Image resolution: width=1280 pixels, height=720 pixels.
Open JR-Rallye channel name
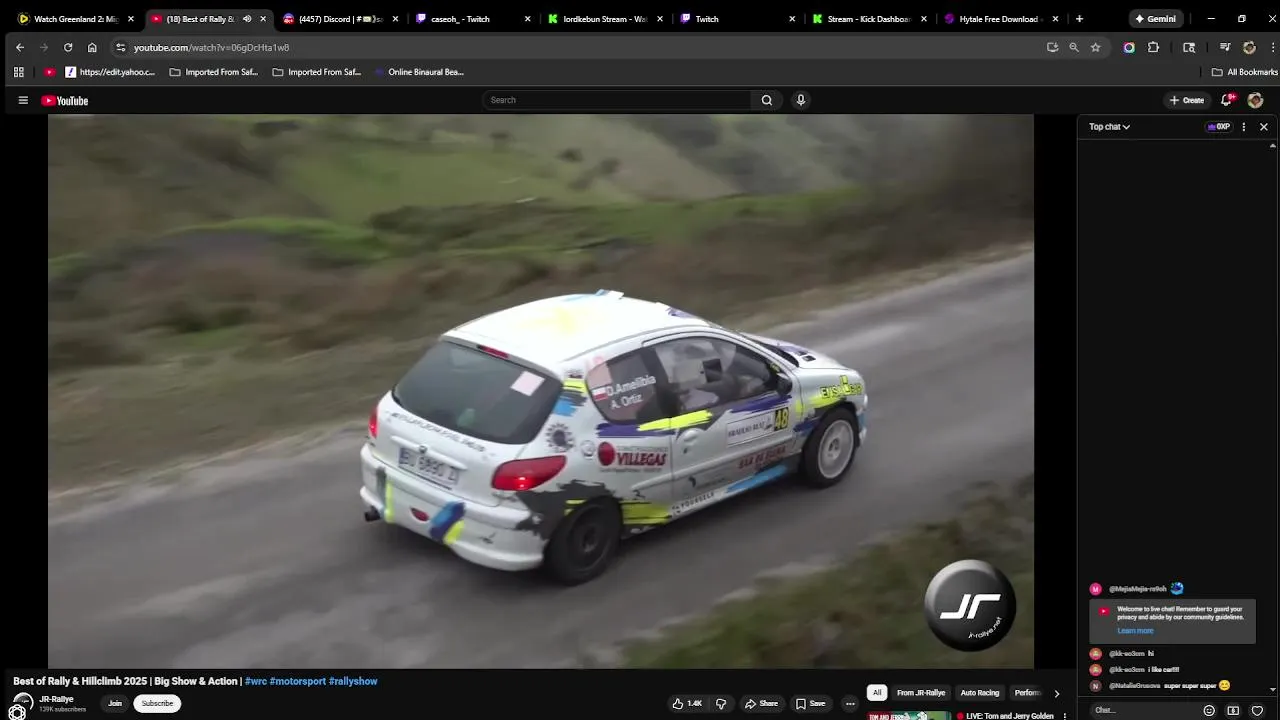point(57,699)
